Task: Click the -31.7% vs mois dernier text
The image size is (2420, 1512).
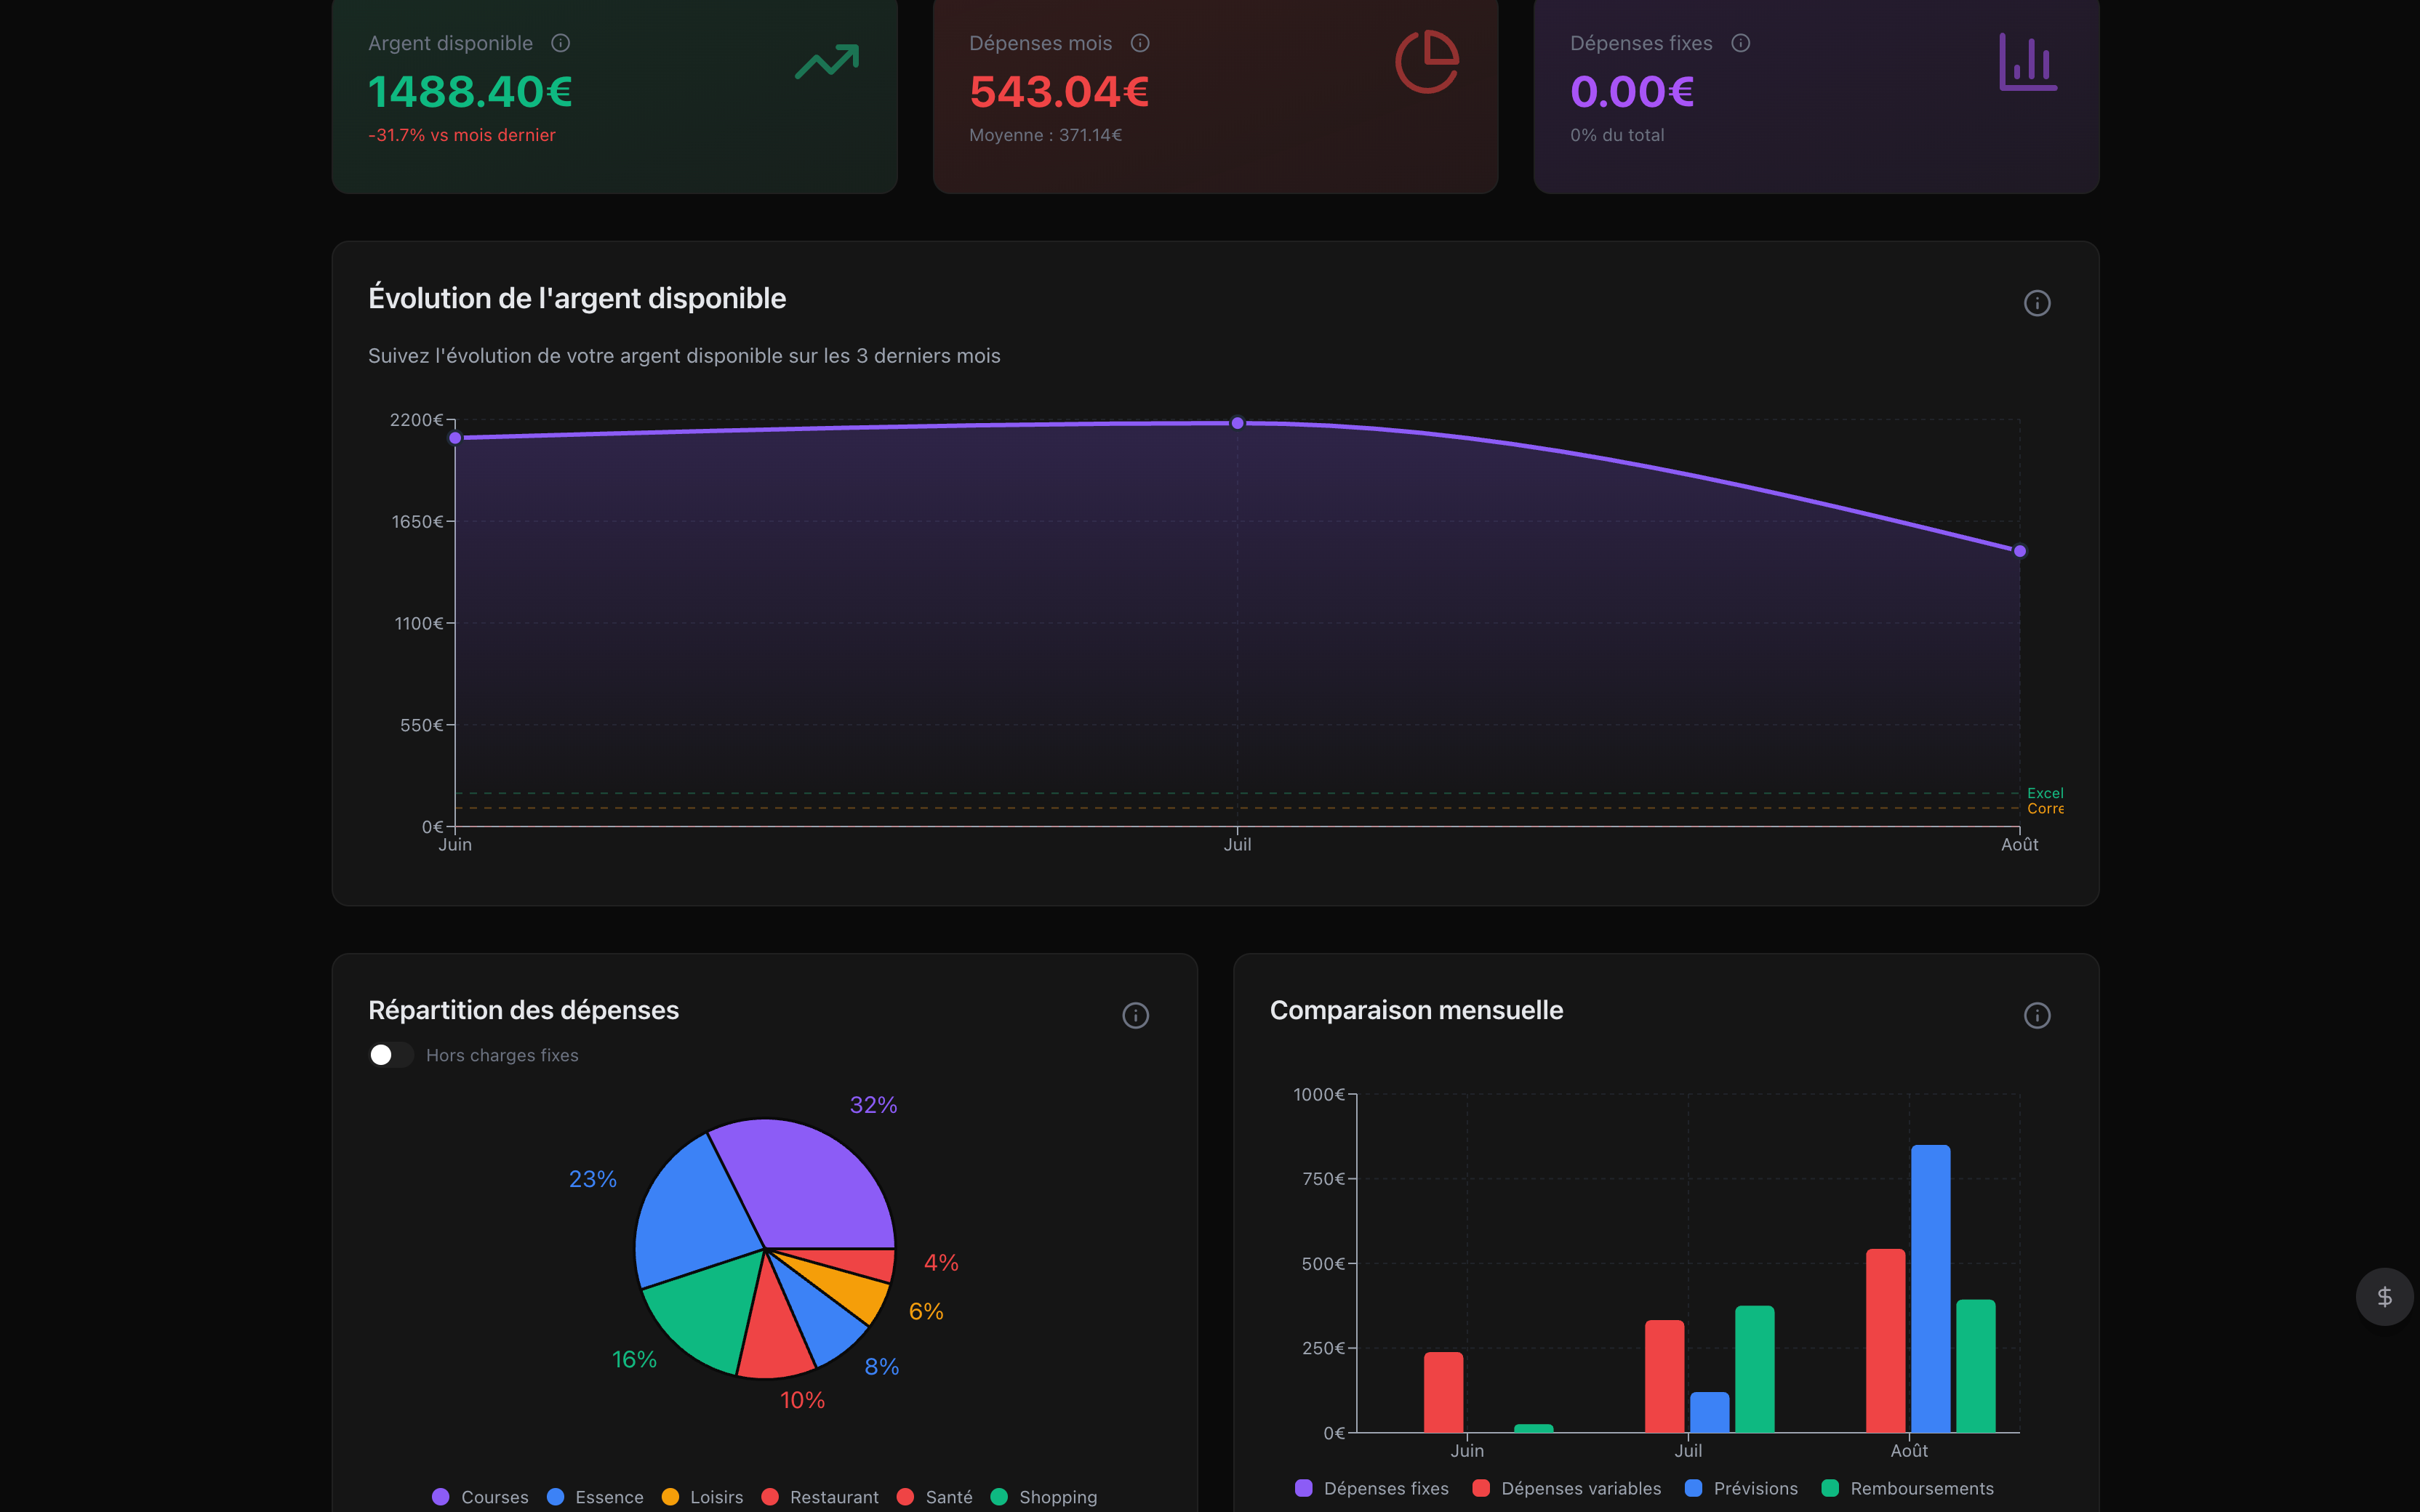Action: click(x=462, y=135)
